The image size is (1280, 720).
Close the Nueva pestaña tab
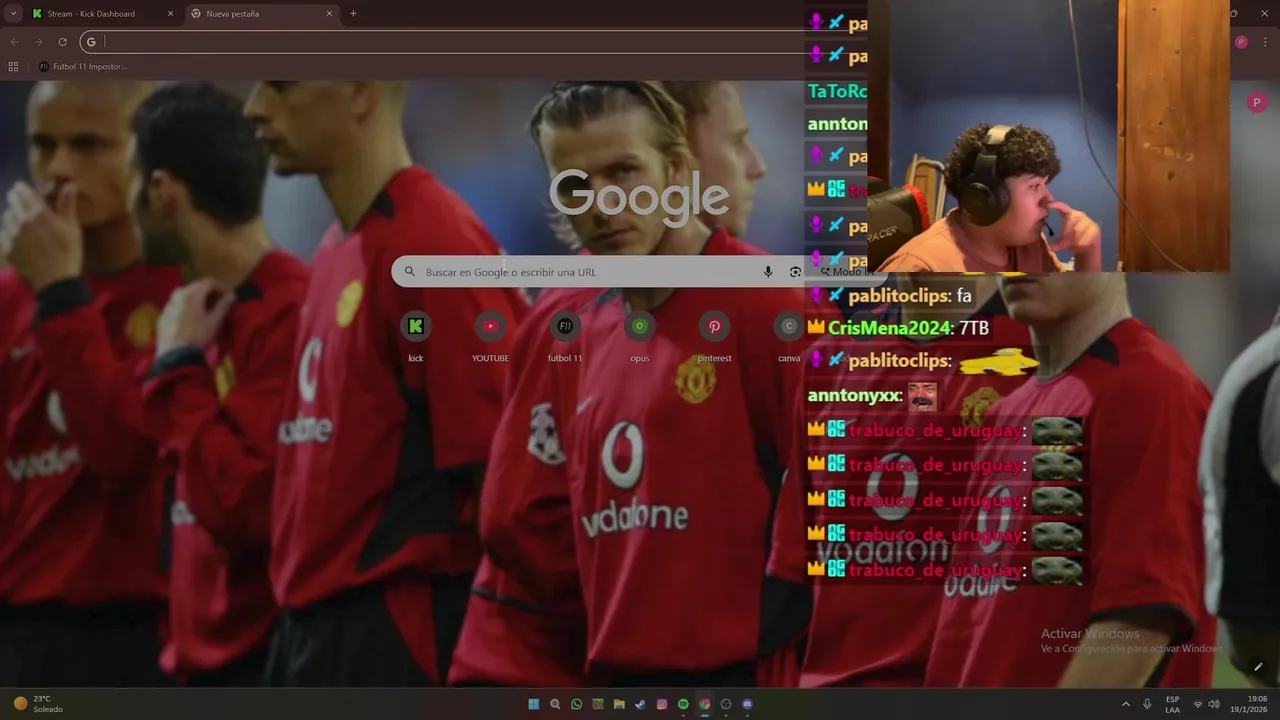pos(329,14)
